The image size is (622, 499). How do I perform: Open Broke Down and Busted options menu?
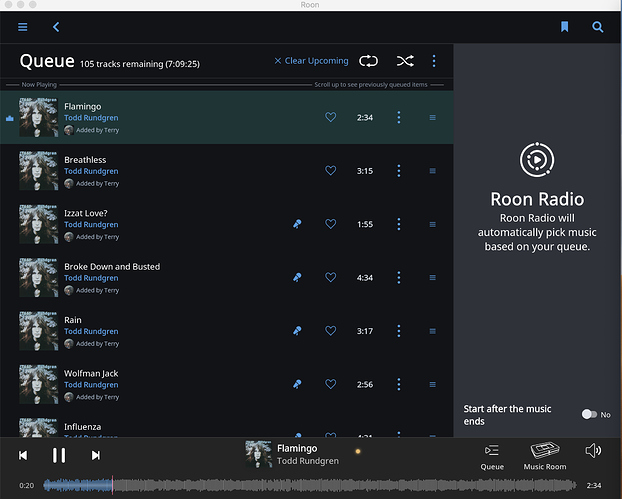(x=399, y=277)
